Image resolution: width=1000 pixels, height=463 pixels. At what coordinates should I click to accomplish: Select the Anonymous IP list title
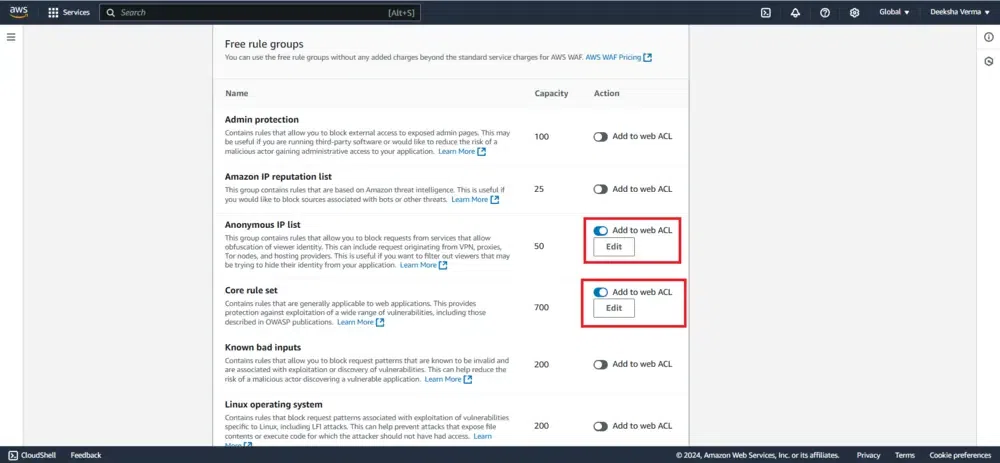click(263, 225)
